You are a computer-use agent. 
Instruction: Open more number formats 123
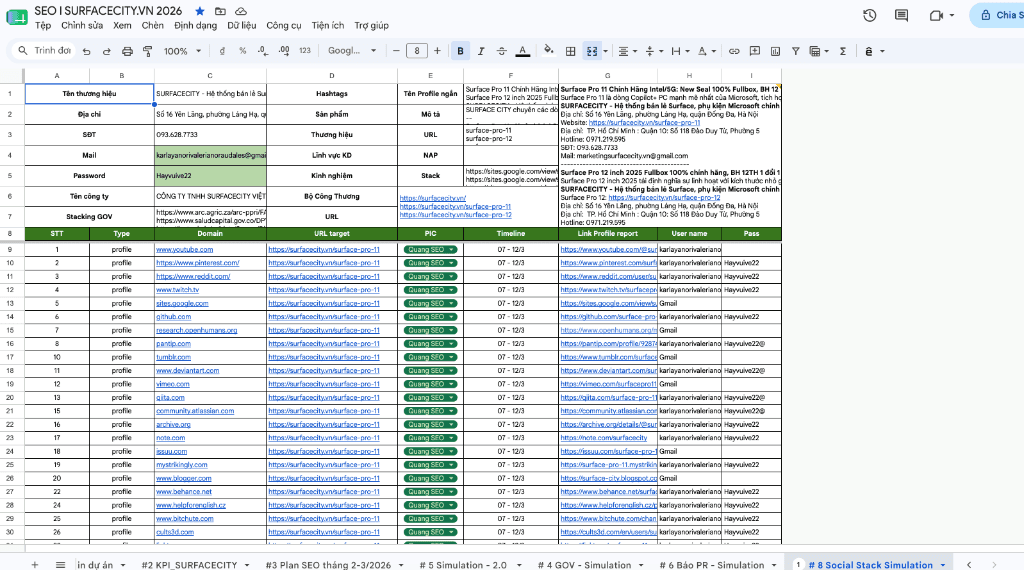305,51
